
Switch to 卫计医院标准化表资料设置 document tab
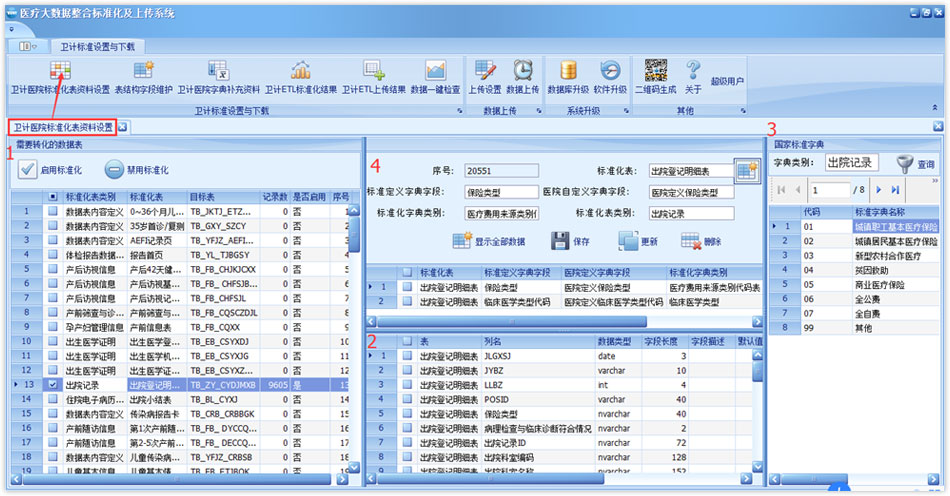coord(63,127)
